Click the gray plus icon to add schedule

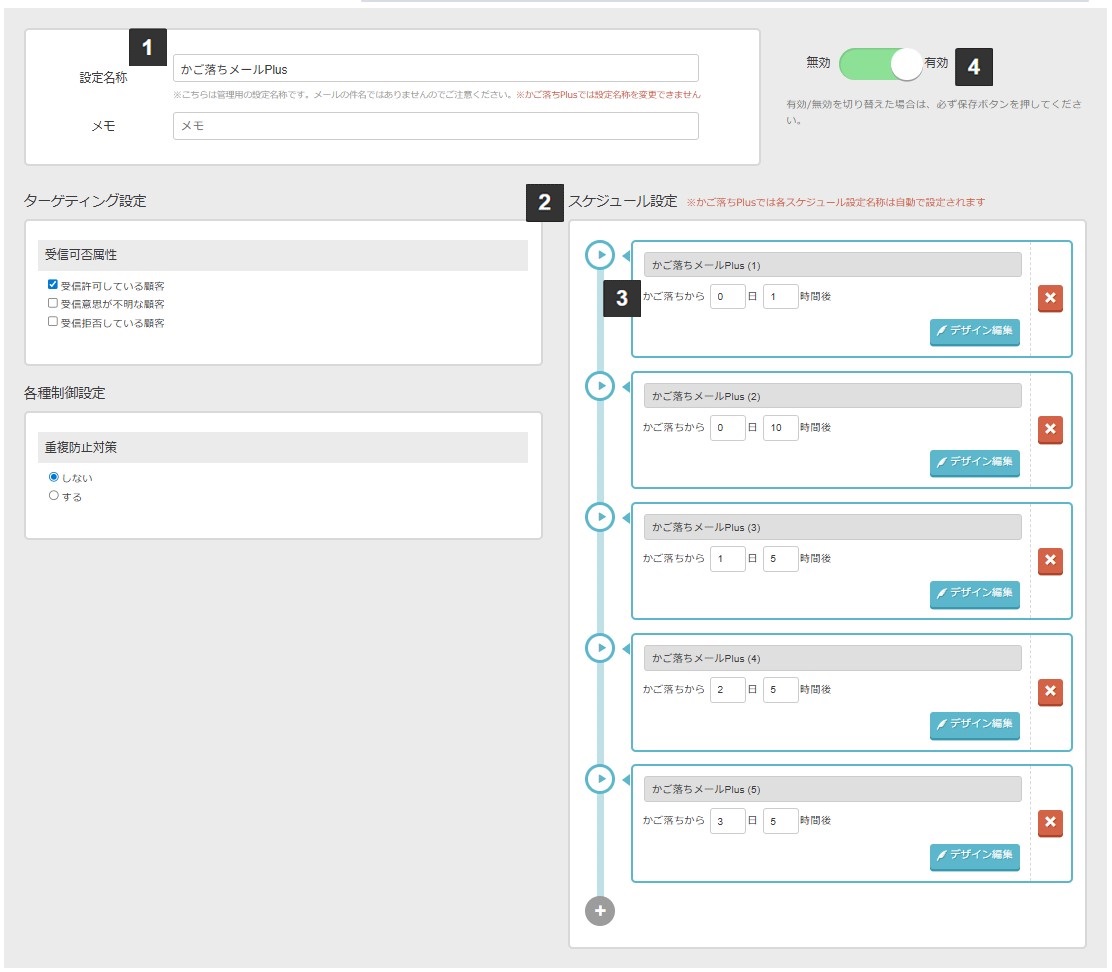coord(600,911)
